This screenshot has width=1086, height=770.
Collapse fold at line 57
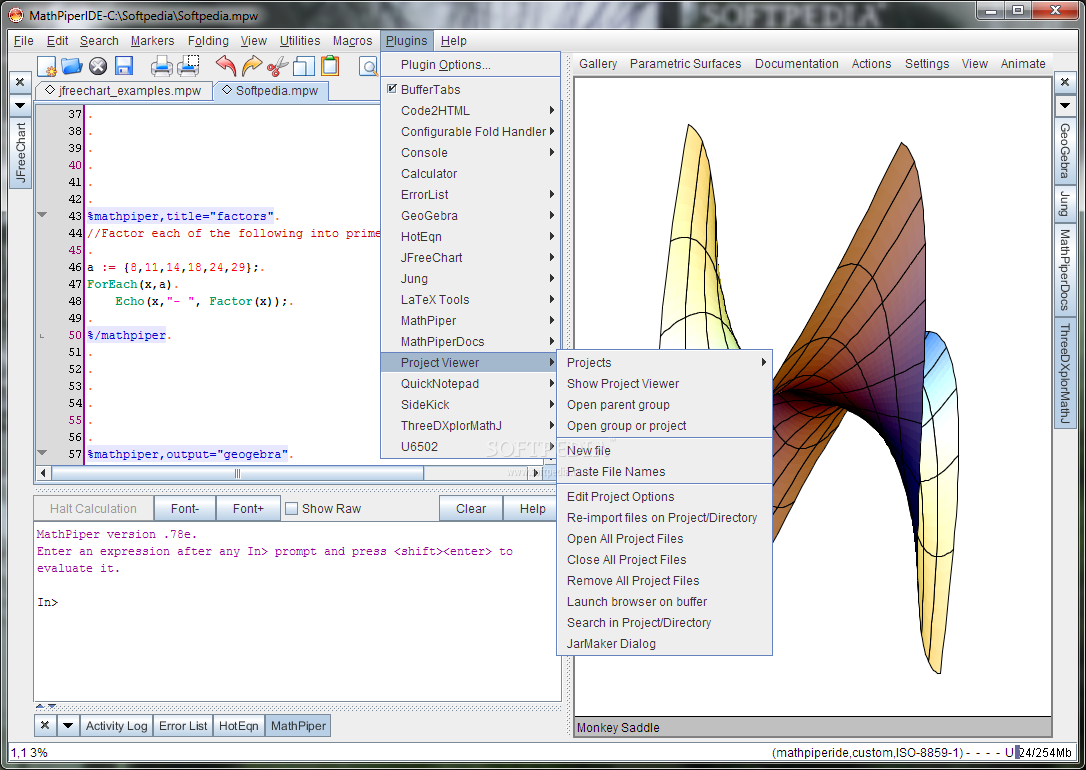coord(42,454)
